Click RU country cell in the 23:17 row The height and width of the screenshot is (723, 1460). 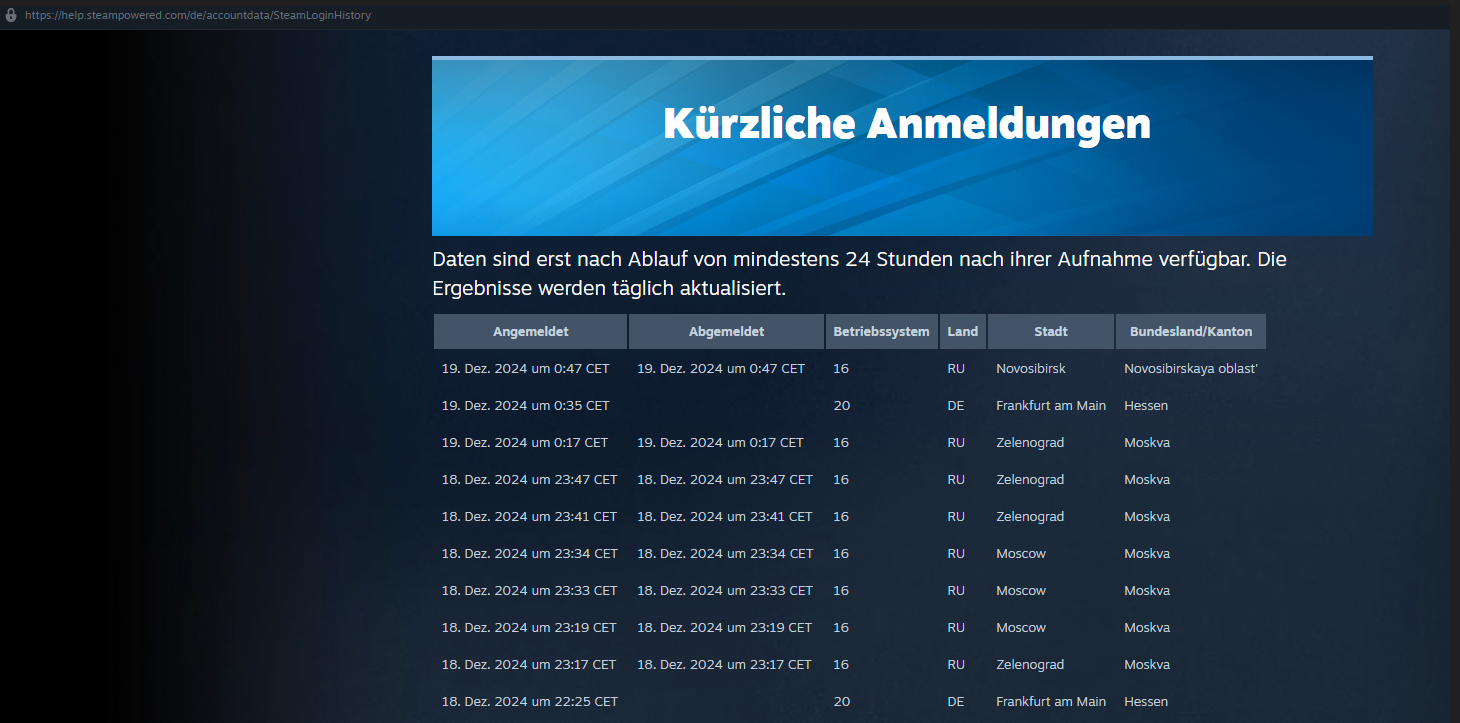click(x=956, y=665)
